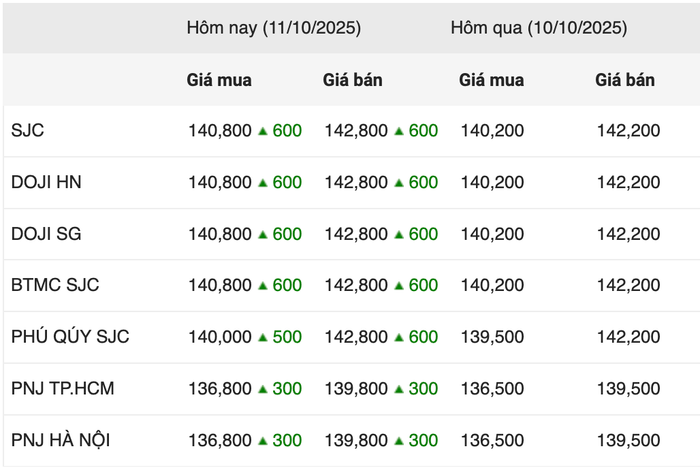This screenshot has width=700, height=473.
Task: Click green up arrow in SJC sell price
Action: [400, 131]
